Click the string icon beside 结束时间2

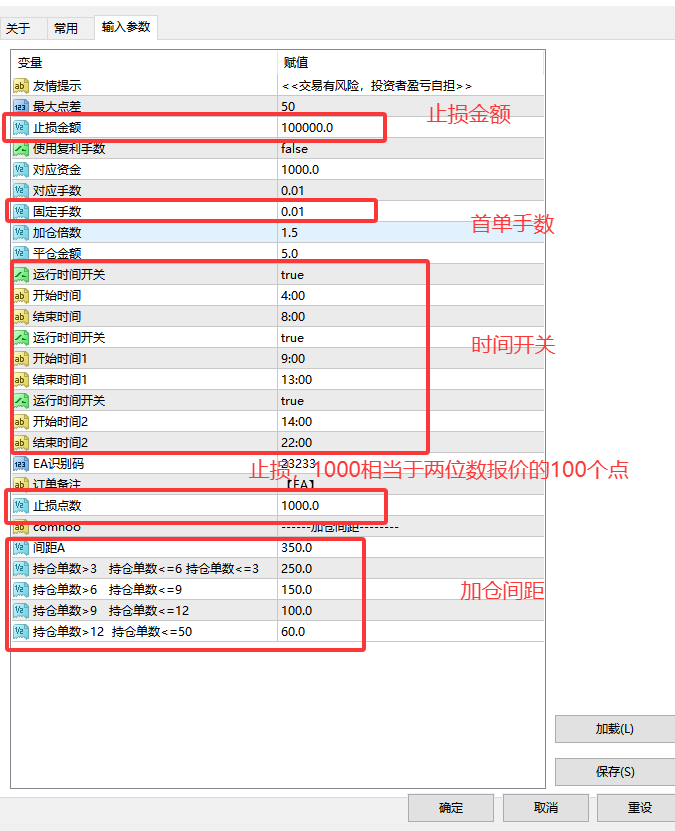(x=20, y=443)
